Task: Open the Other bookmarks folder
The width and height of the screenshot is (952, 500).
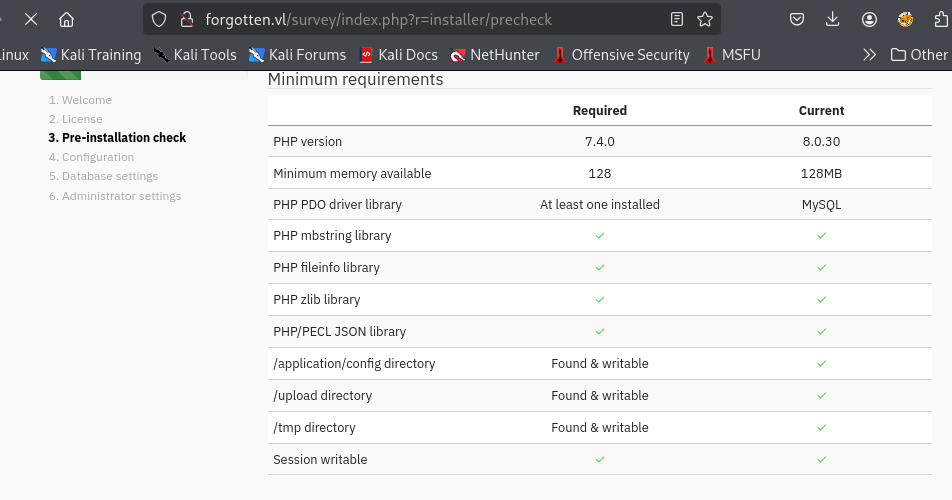Action: pos(919,55)
